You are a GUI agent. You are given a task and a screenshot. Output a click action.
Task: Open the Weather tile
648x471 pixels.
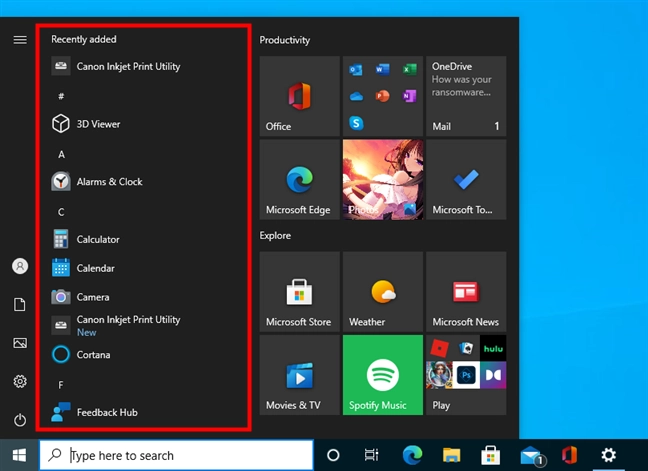click(383, 292)
